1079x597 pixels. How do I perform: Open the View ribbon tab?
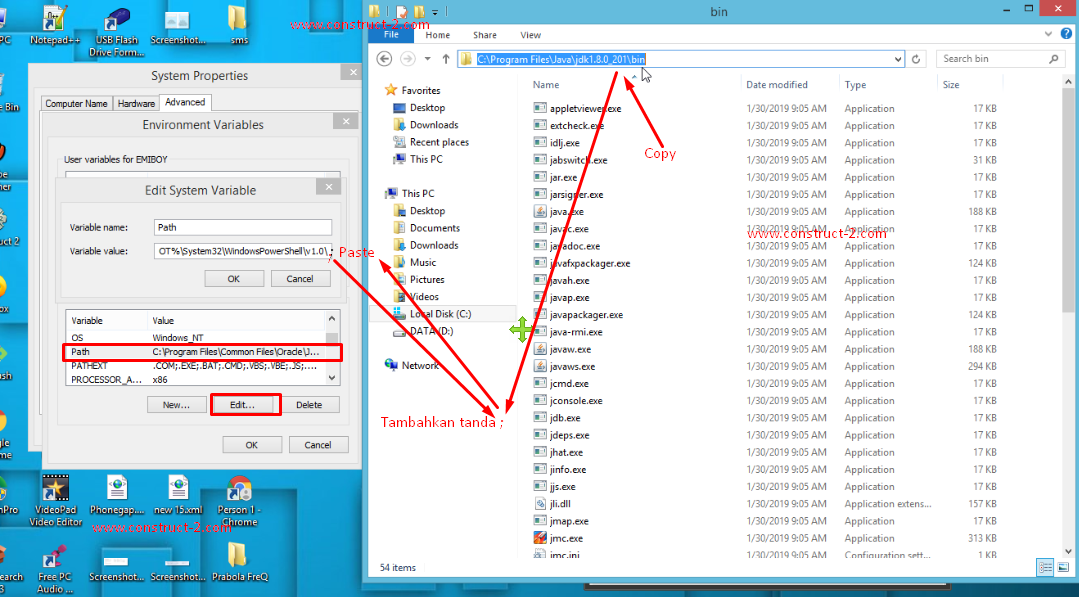(531, 35)
